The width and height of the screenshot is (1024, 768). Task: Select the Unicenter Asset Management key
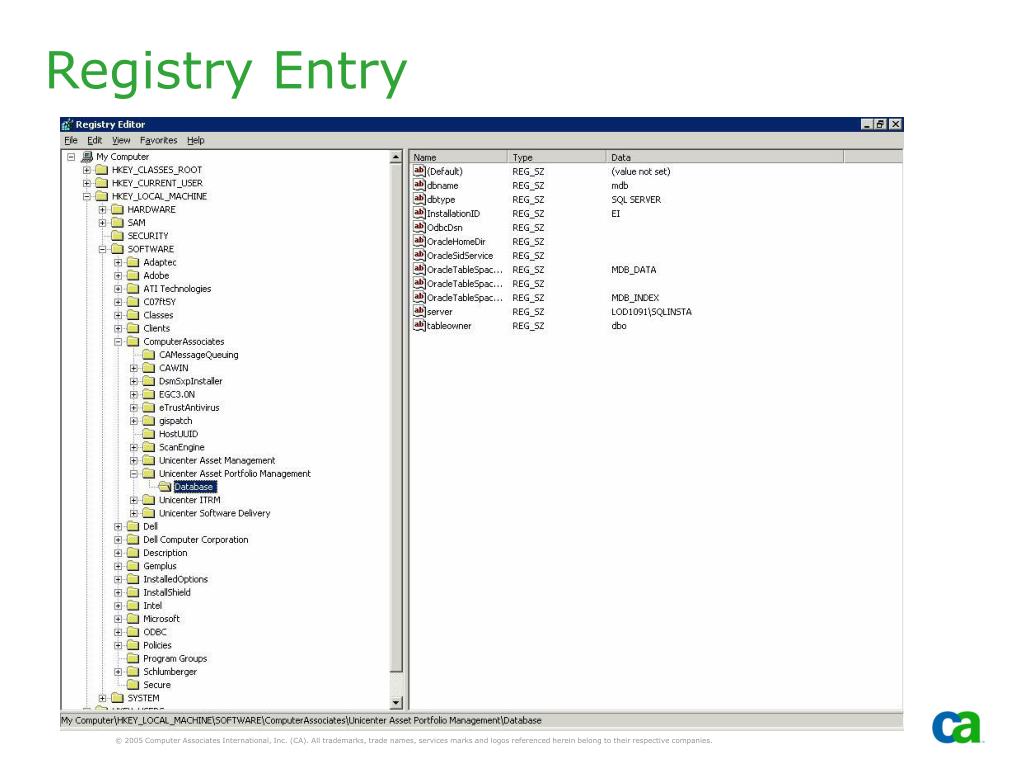coord(217,460)
